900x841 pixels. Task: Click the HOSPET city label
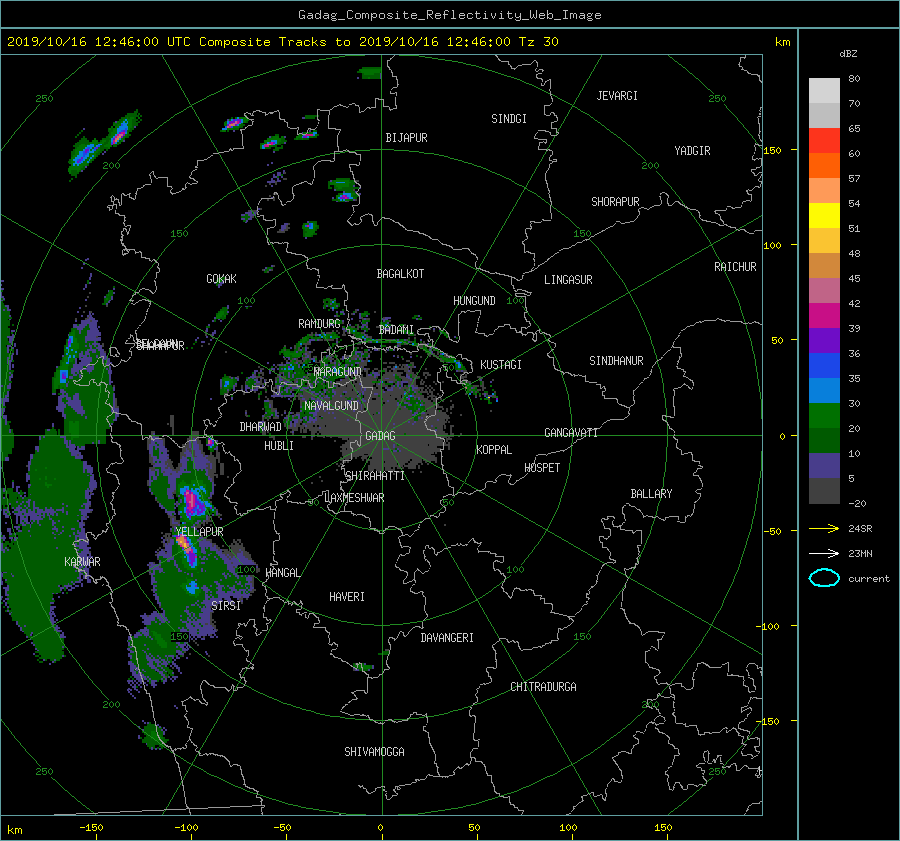[542, 468]
